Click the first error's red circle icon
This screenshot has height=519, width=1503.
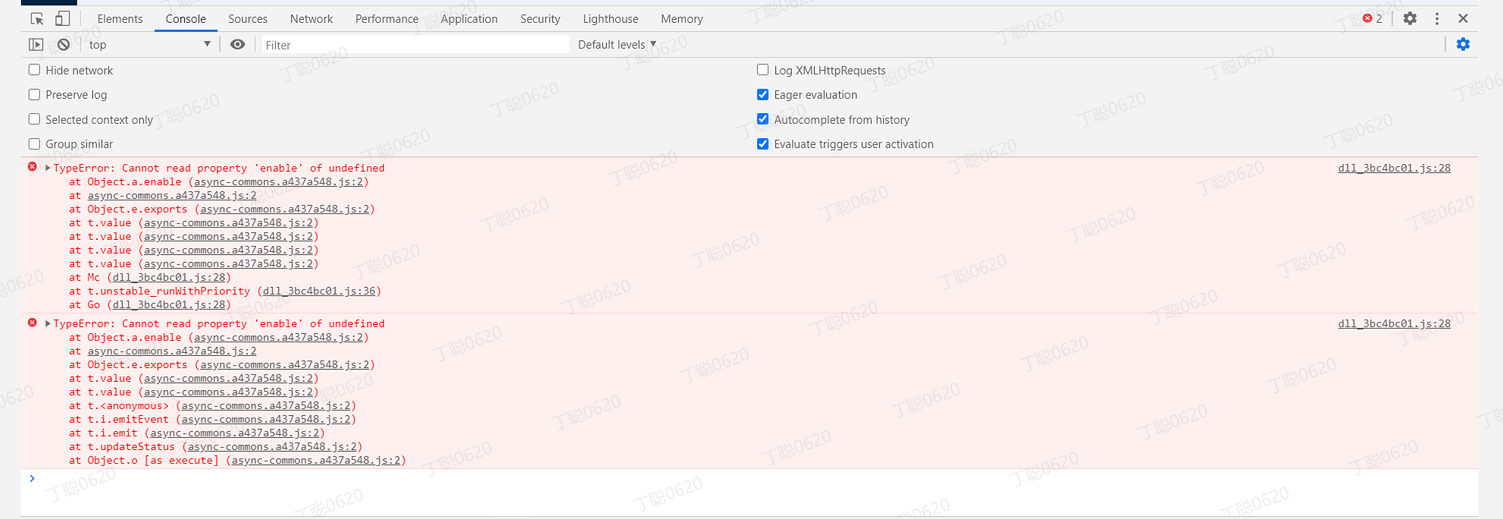(x=33, y=167)
